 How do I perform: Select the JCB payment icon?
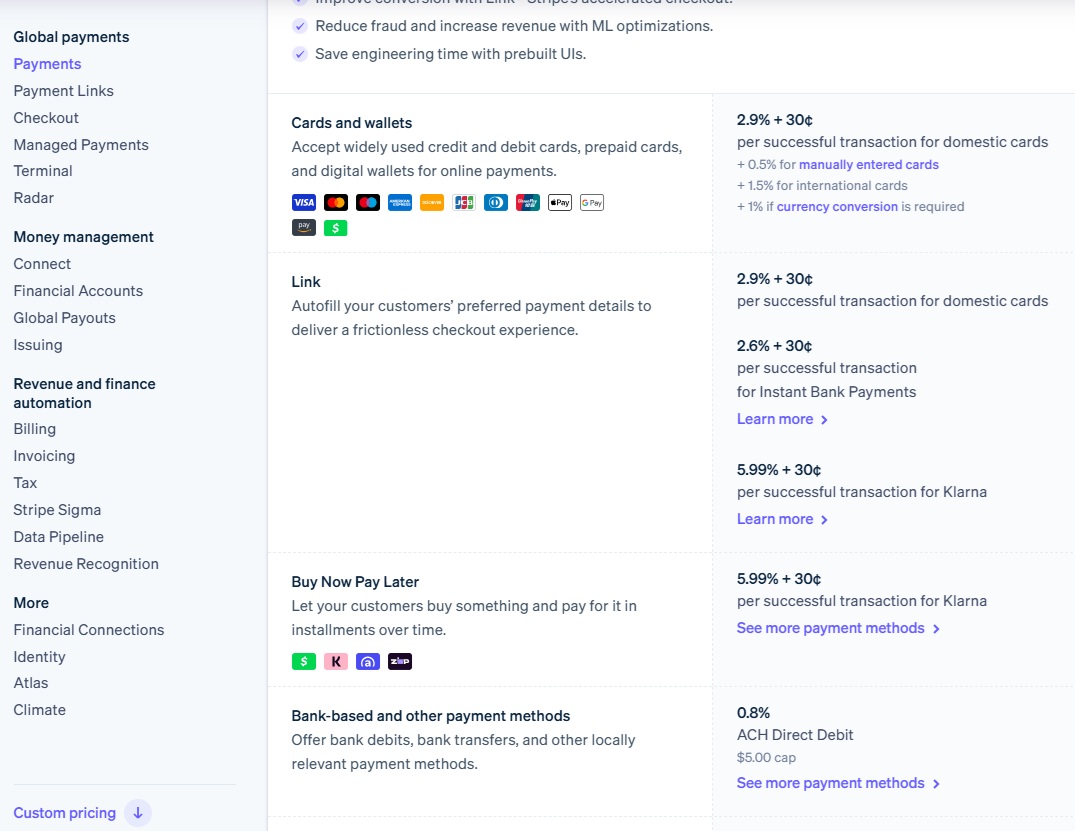pos(463,202)
